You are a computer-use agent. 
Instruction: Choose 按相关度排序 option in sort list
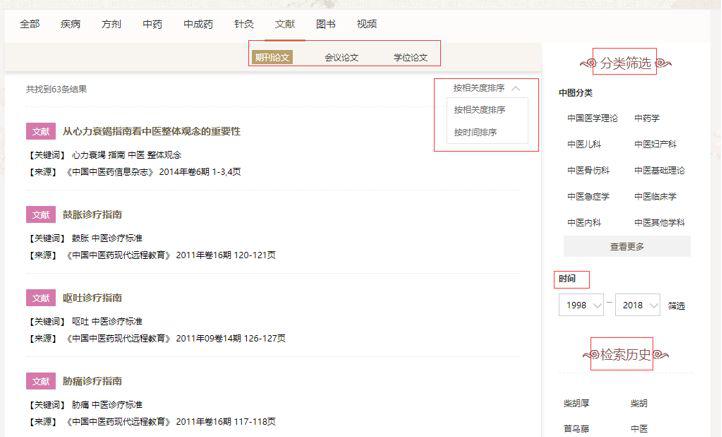click(x=480, y=110)
